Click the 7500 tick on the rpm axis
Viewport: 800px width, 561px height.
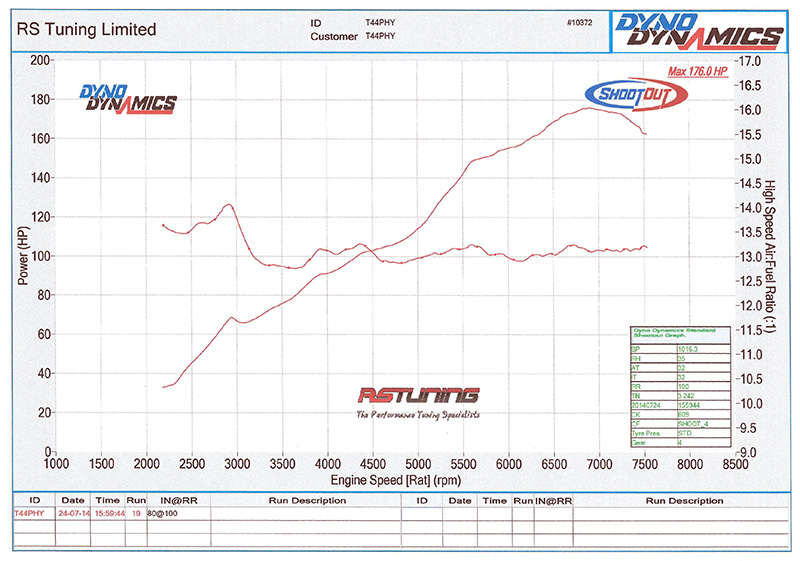(x=645, y=464)
